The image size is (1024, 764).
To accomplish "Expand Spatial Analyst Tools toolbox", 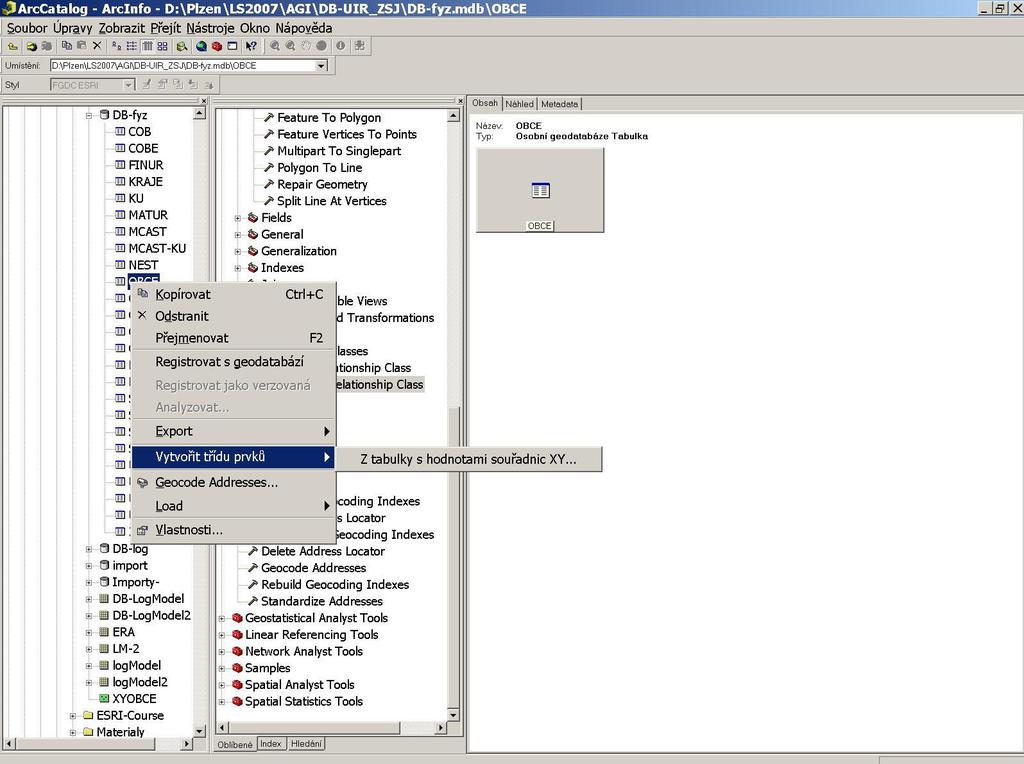I will tap(222, 685).
